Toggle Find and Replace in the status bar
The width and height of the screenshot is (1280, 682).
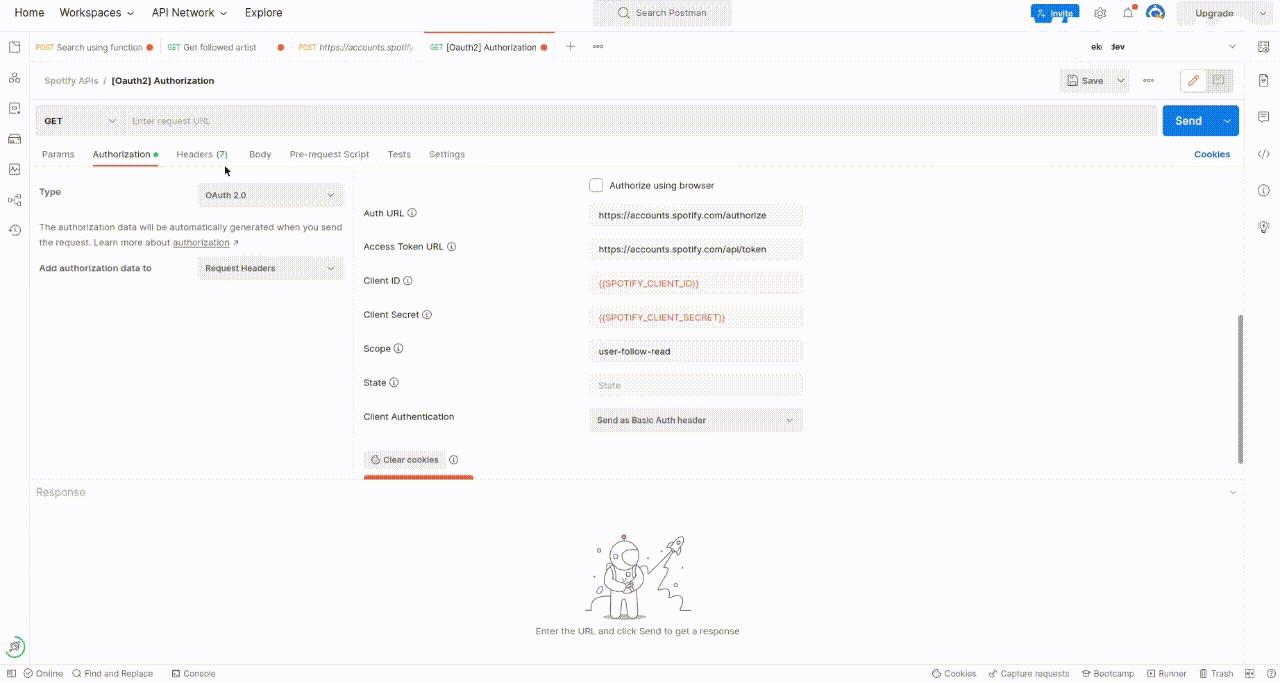click(113, 673)
